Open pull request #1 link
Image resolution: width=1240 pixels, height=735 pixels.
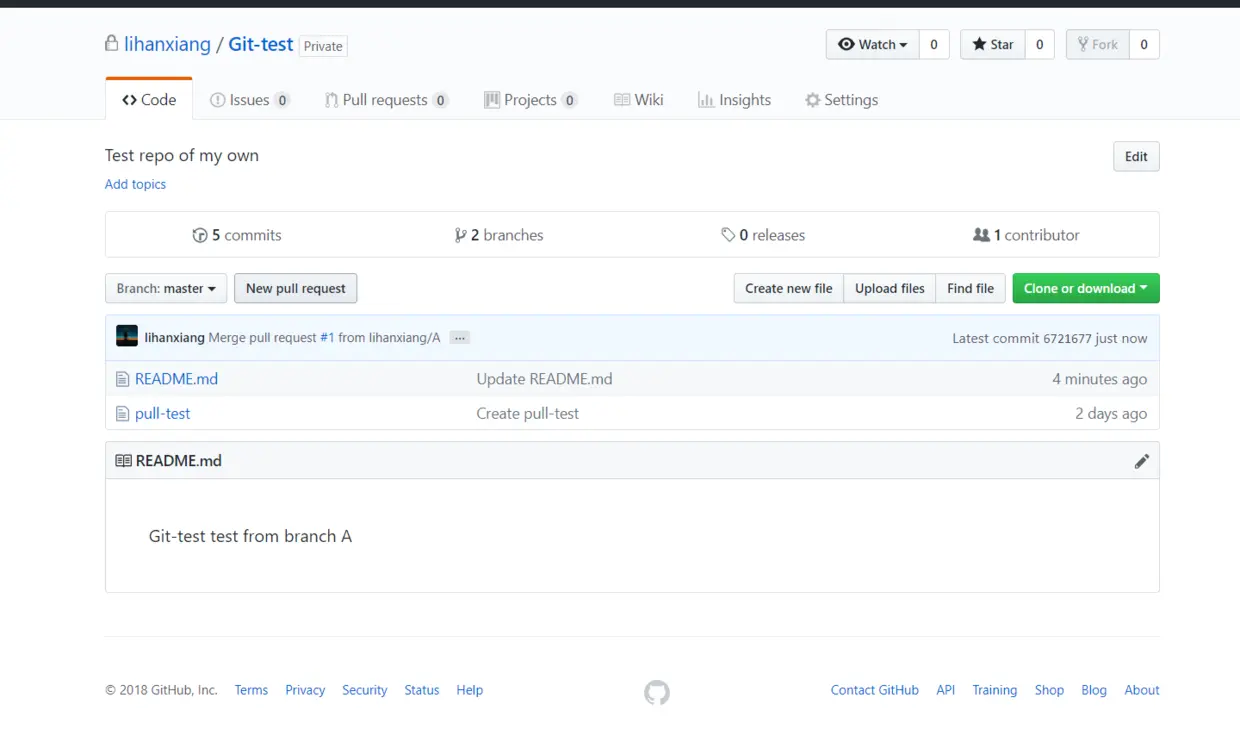[327, 338]
